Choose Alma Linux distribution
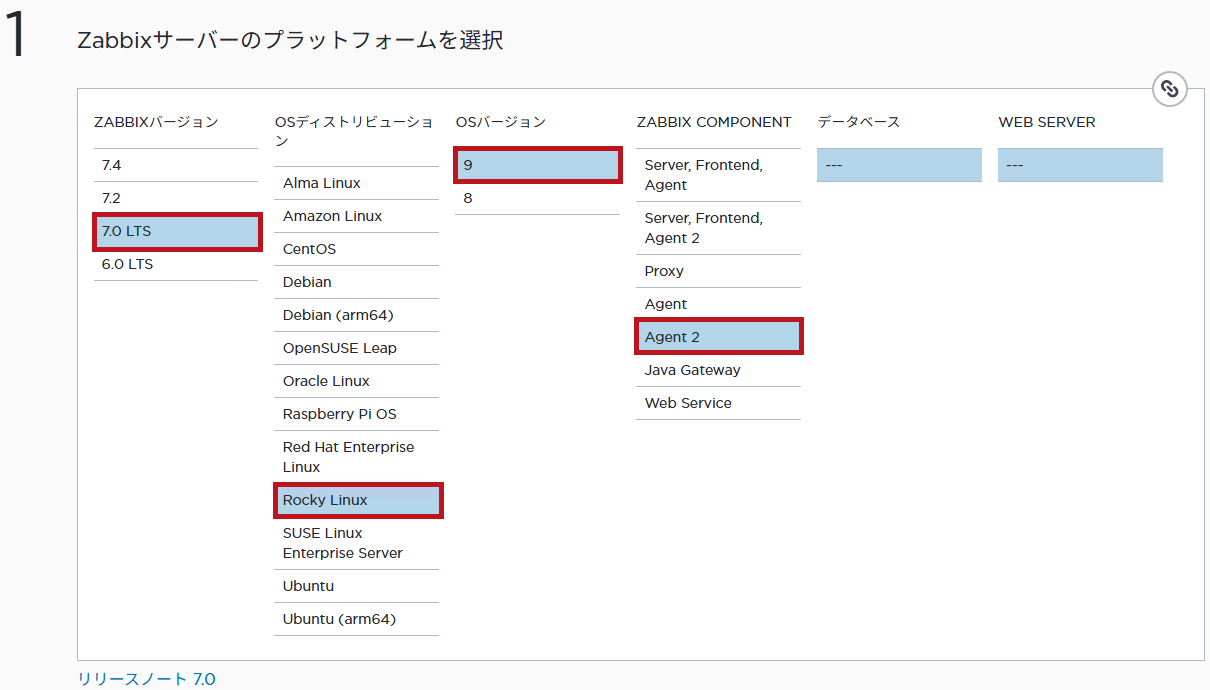Image resolution: width=1210 pixels, height=690 pixels. coord(357,183)
